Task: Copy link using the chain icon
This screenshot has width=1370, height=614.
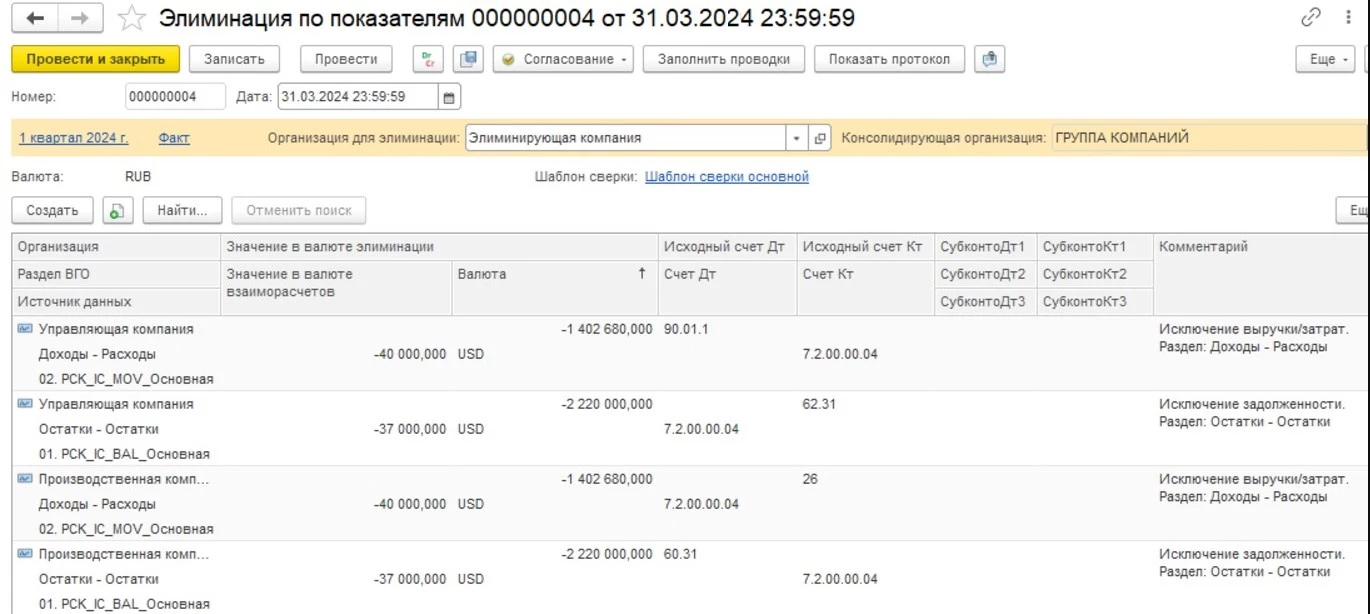Action: pyautogui.click(x=1311, y=17)
